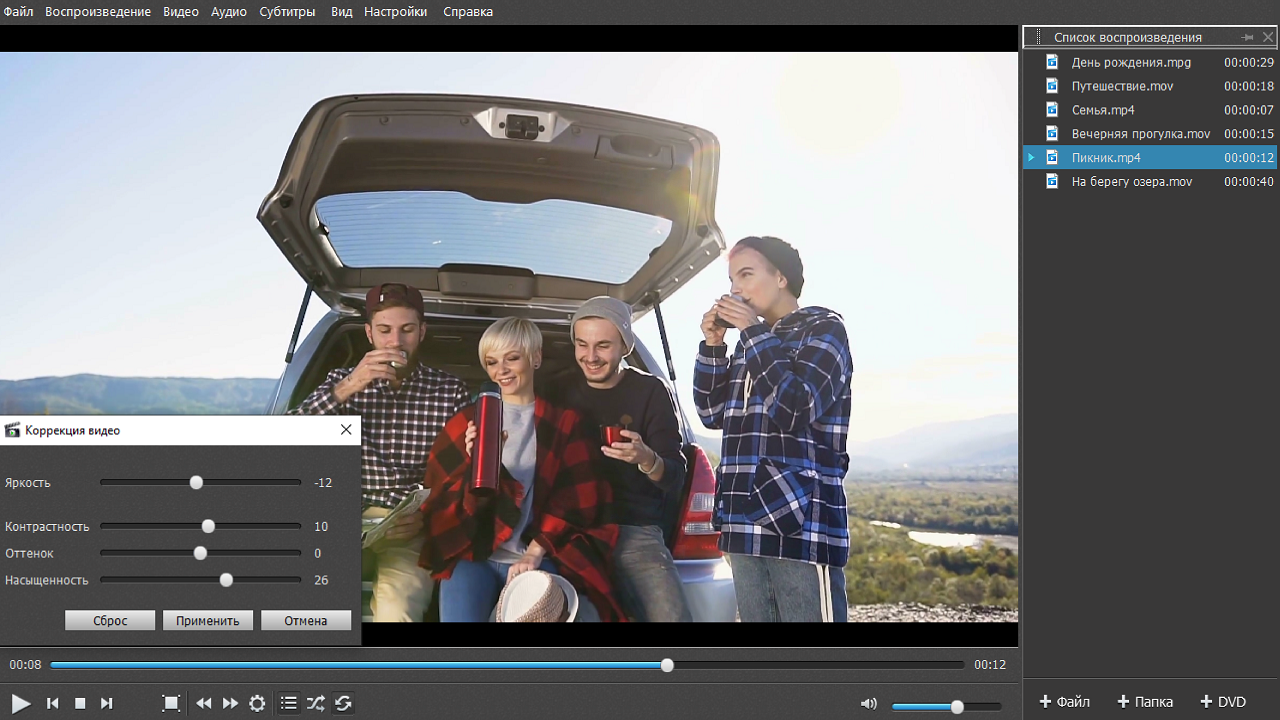Screen dimensions: 1280x720
Task: Click the file icon of День рождения.mpg
Action: point(1052,61)
